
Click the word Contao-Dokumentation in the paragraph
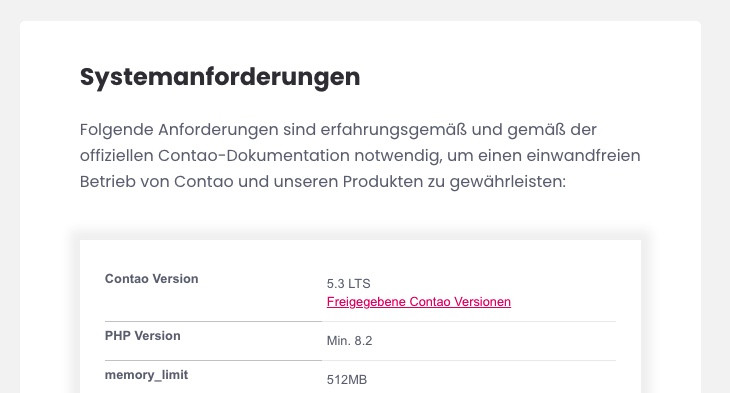pos(253,156)
